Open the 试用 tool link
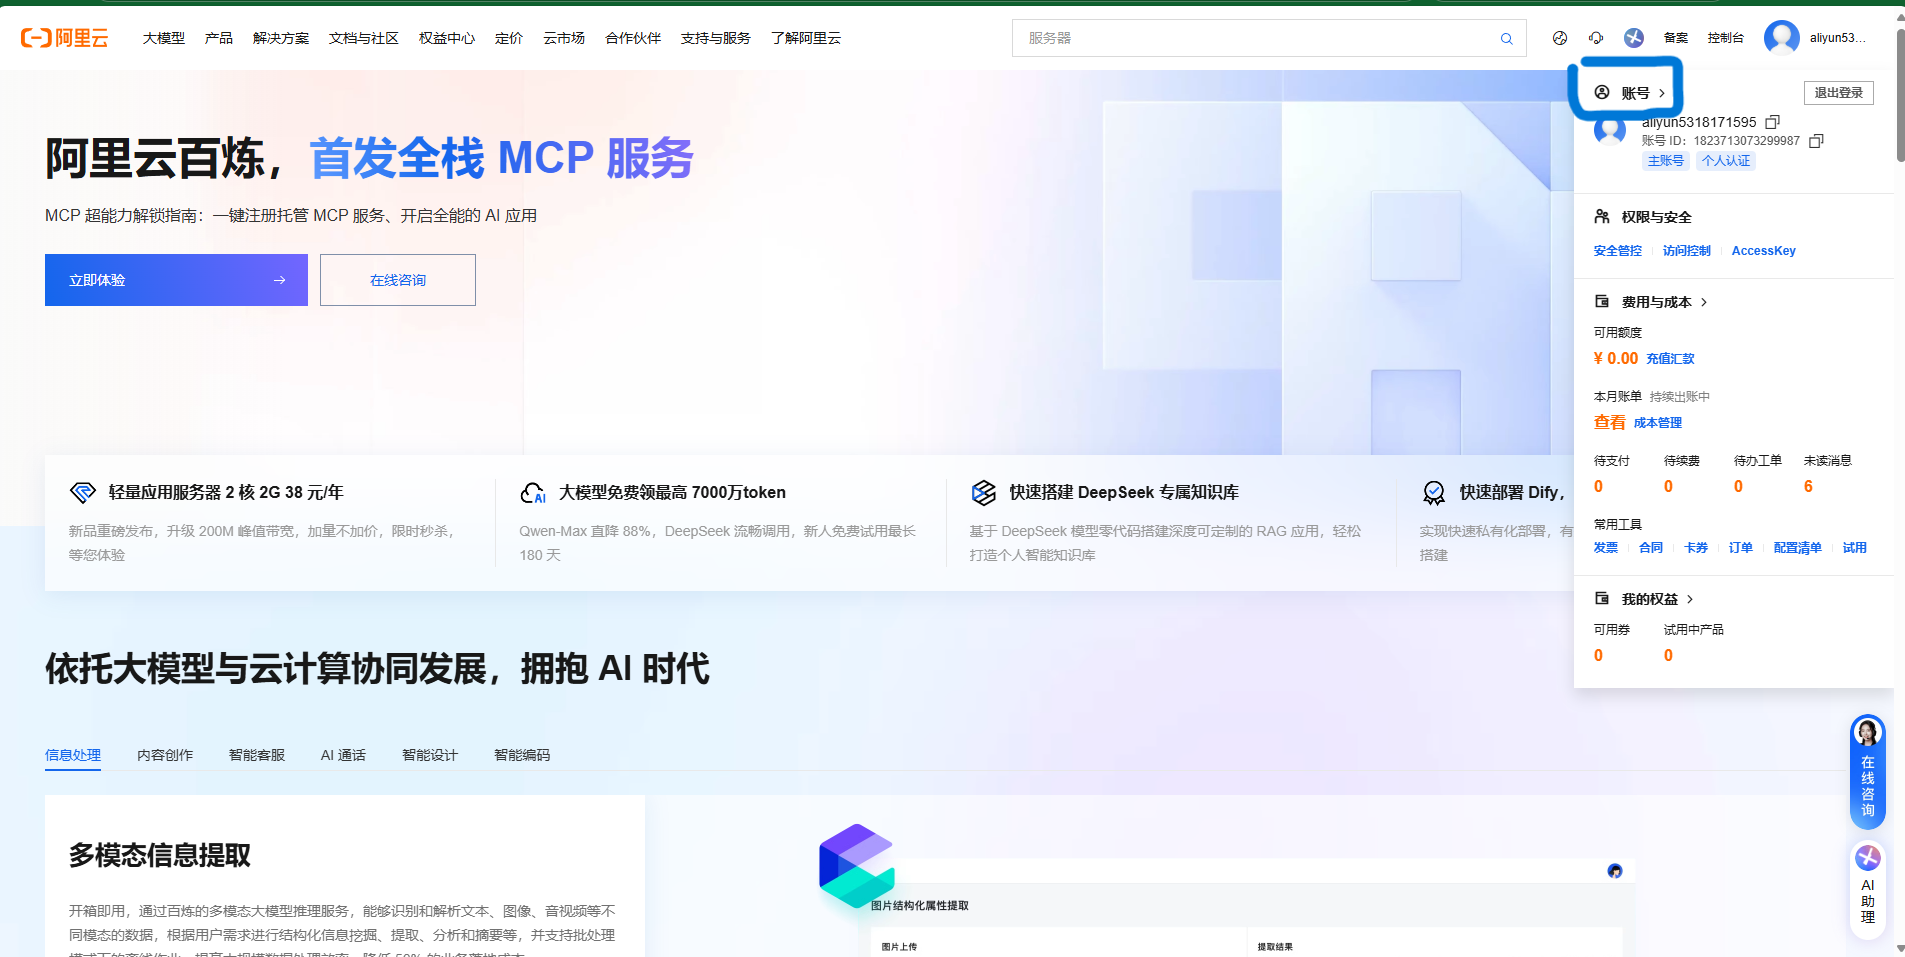The height and width of the screenshot is (957, 1905). point(1855,548)
